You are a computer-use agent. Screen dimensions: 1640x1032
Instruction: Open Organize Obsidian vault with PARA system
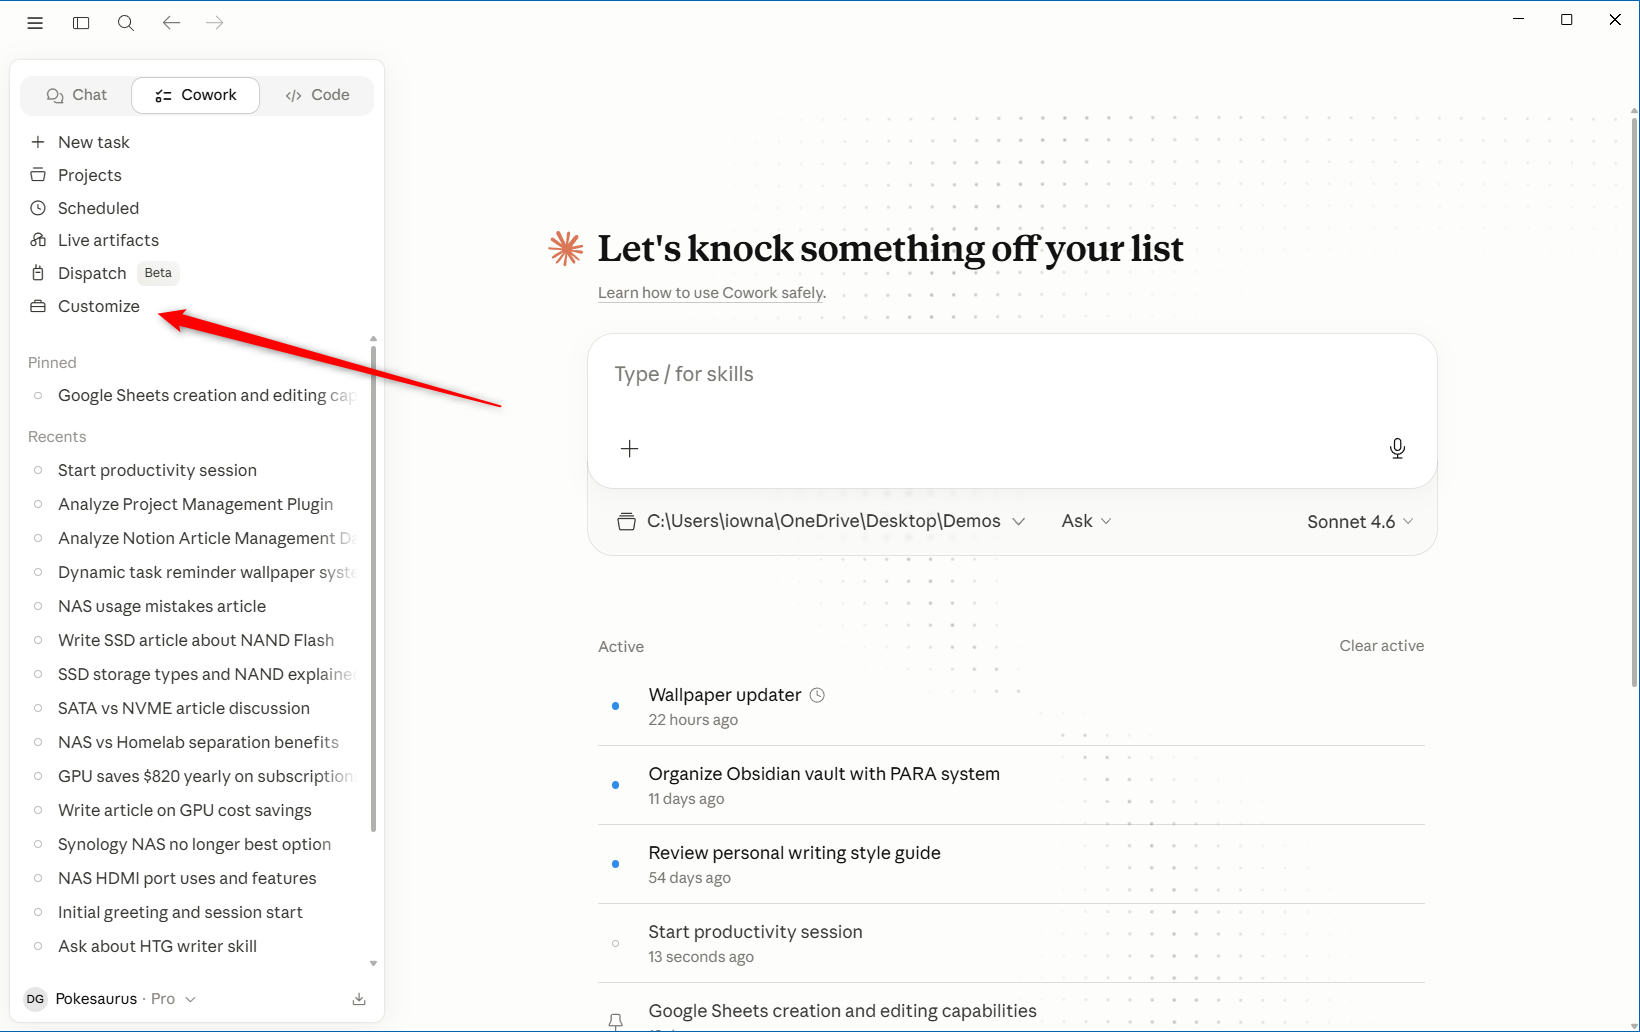tap(1011, 785)
